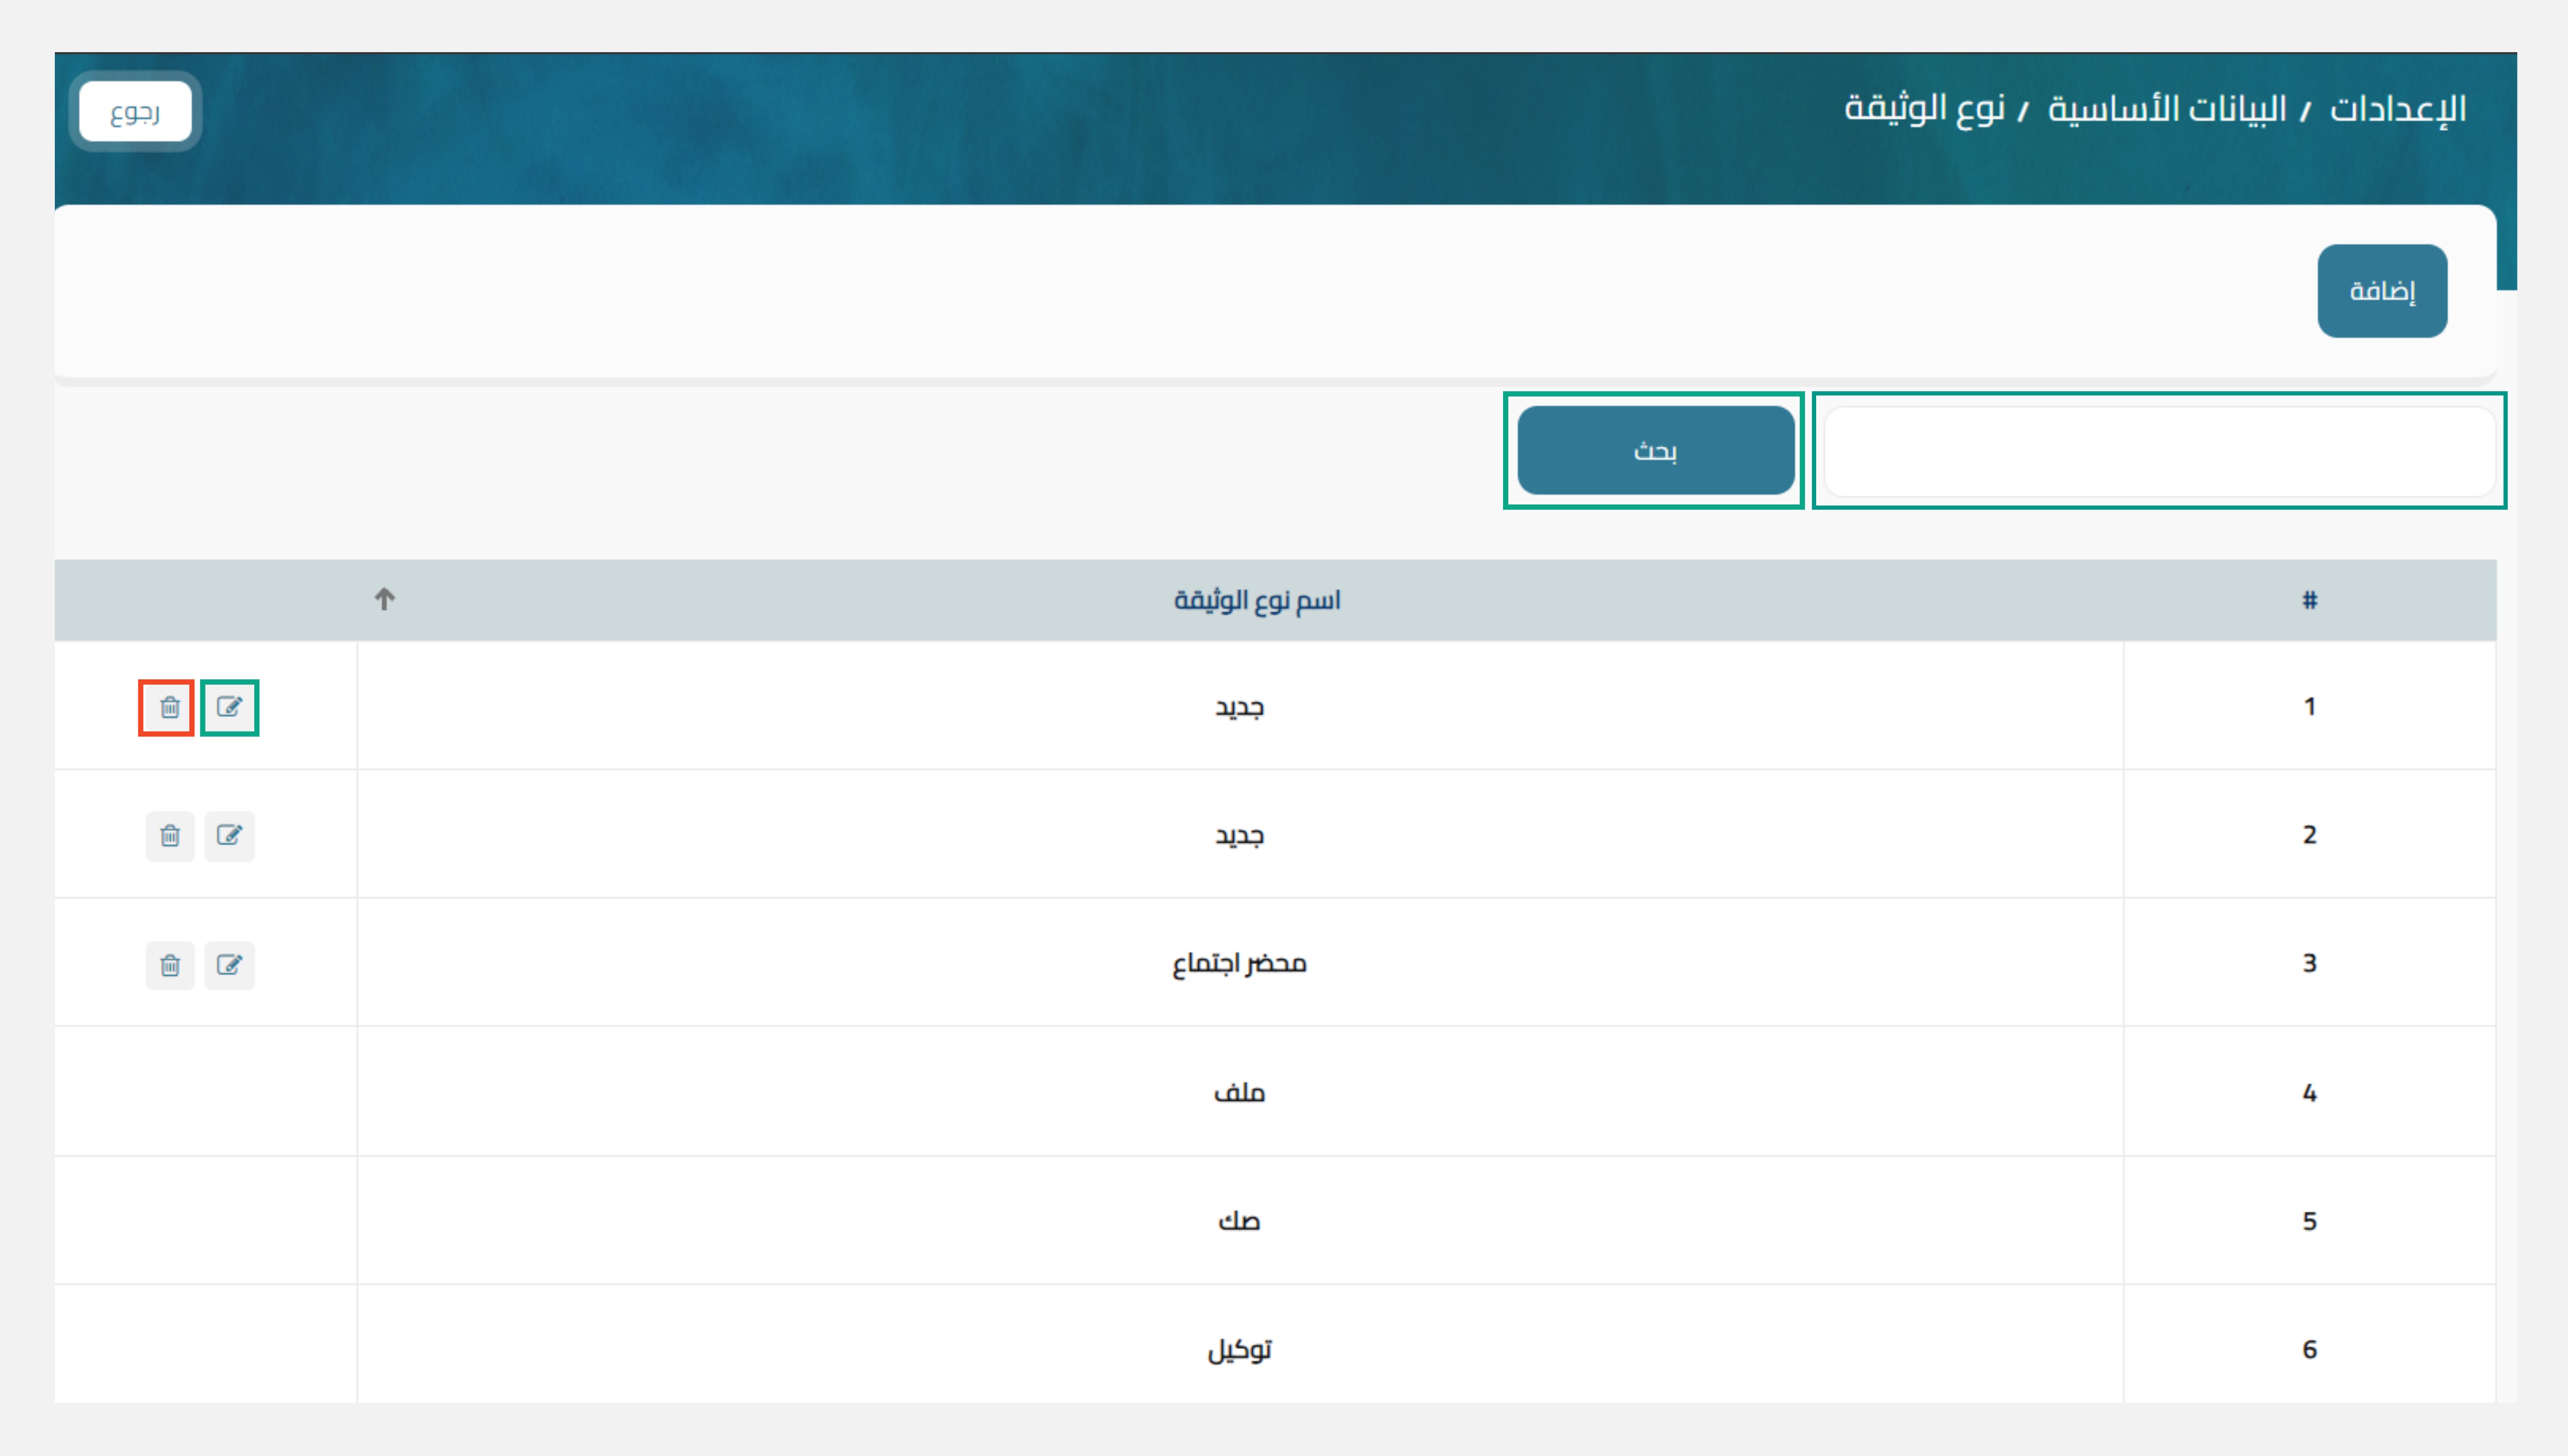Viewport: 2568px width, 1456px height.
Task: Click the sort arrow in the table header
Action: pos(385,599)
